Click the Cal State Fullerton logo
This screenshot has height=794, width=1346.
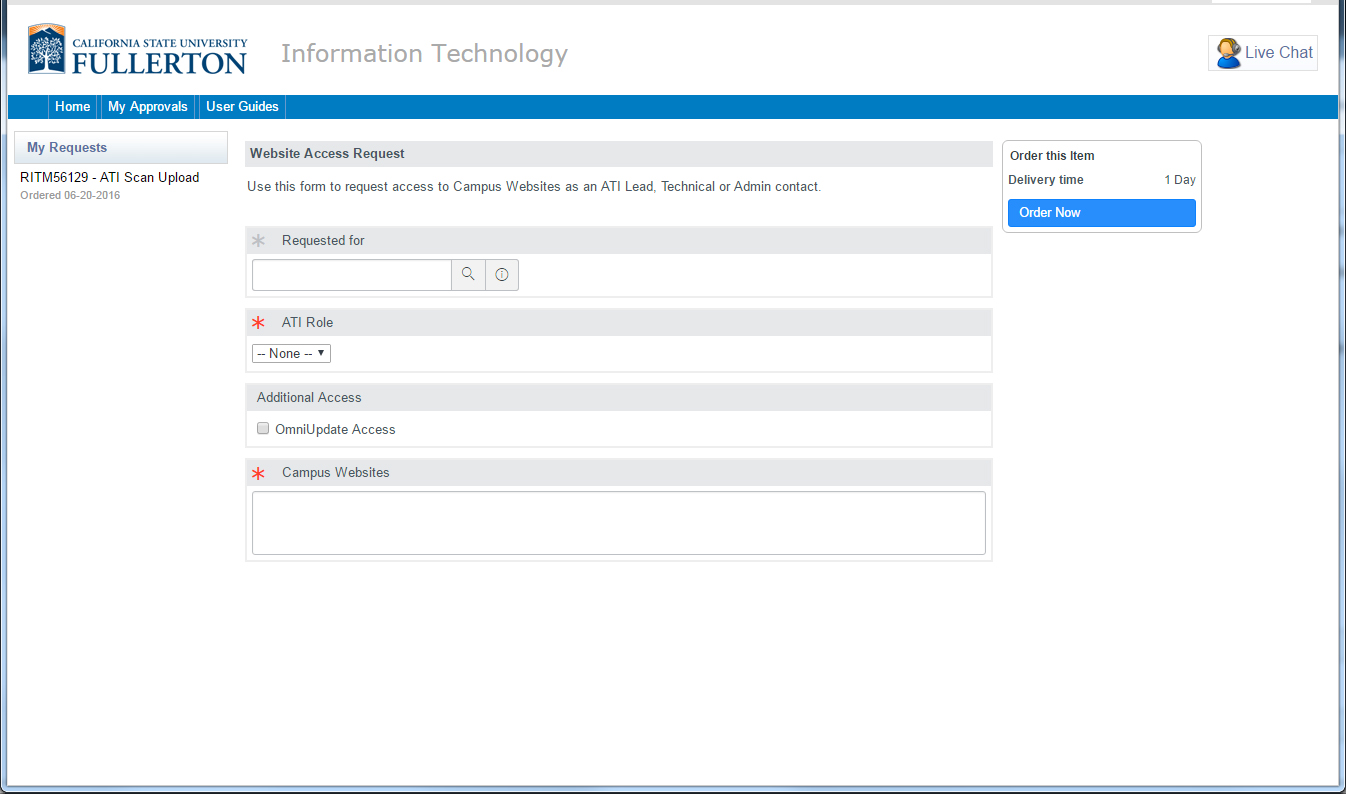pyautogui.click(x=138, y=51)
